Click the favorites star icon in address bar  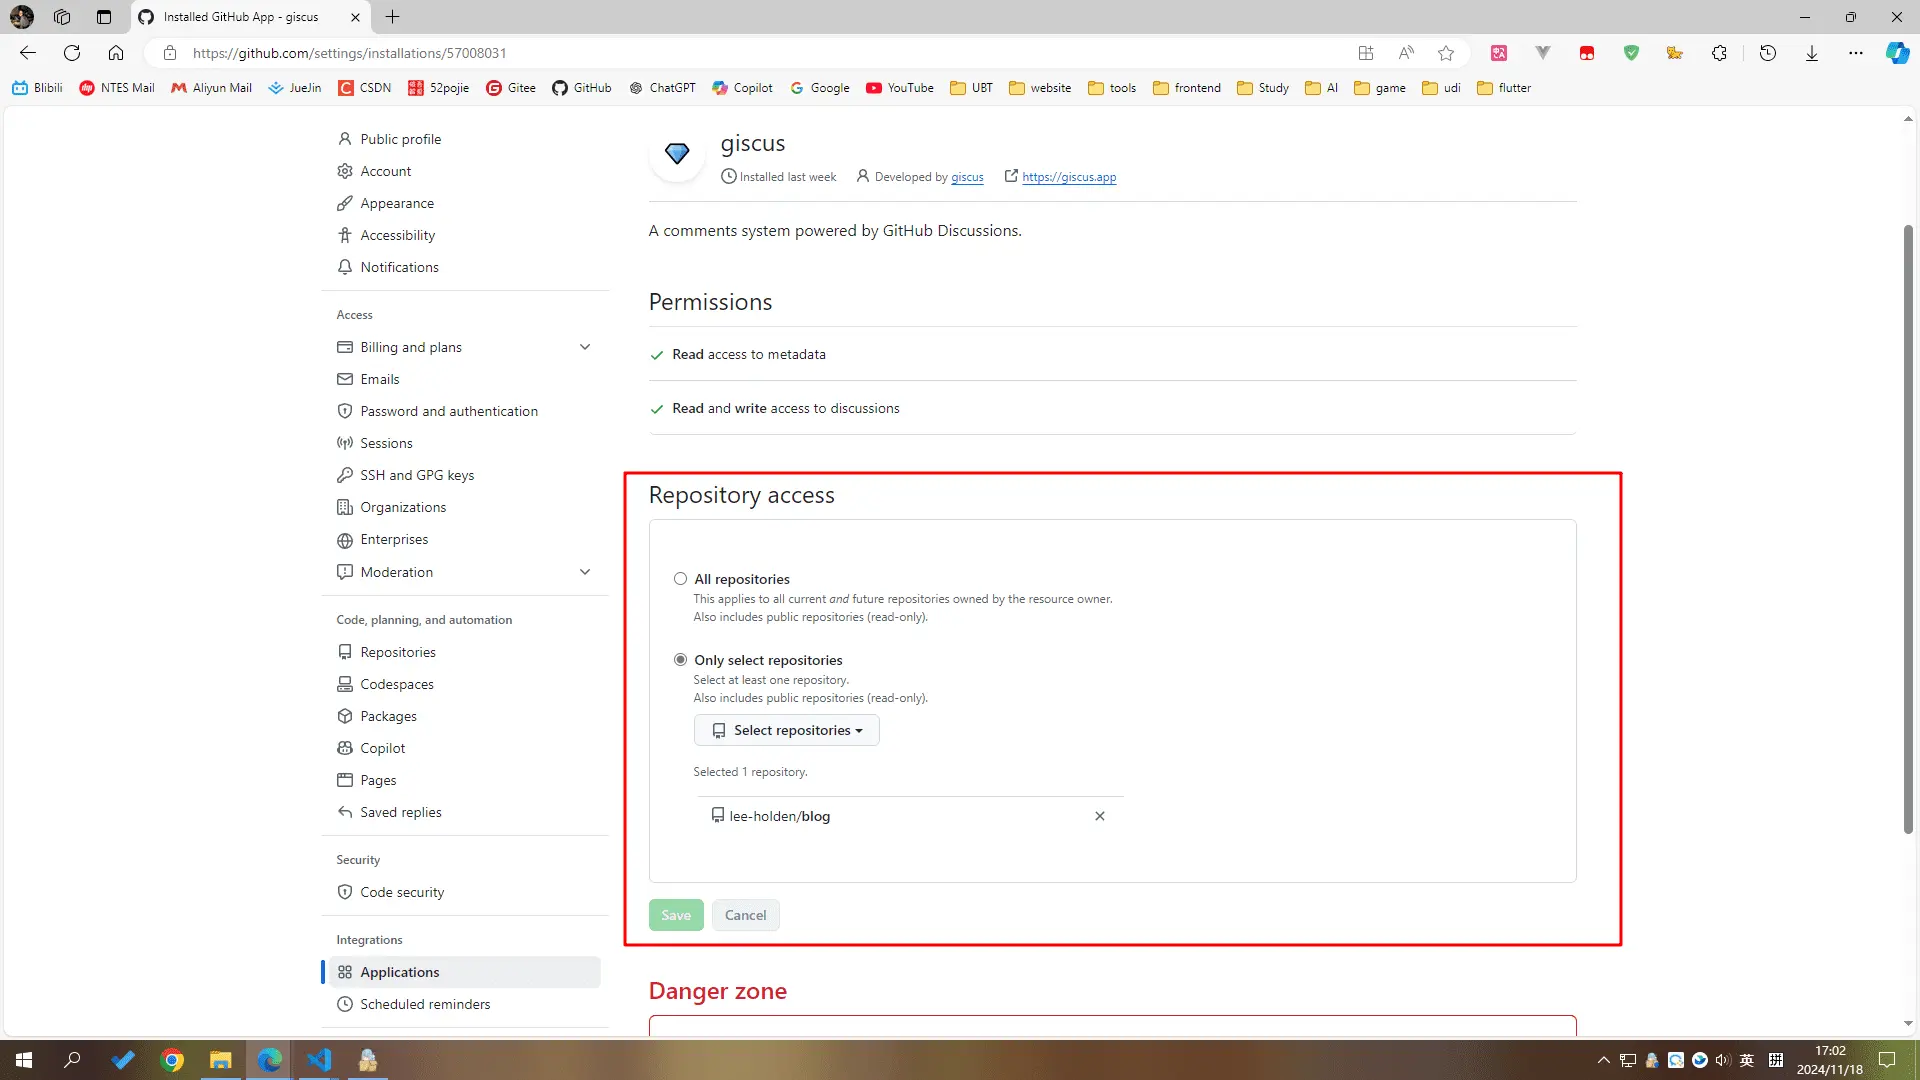tap(1446, 53)
